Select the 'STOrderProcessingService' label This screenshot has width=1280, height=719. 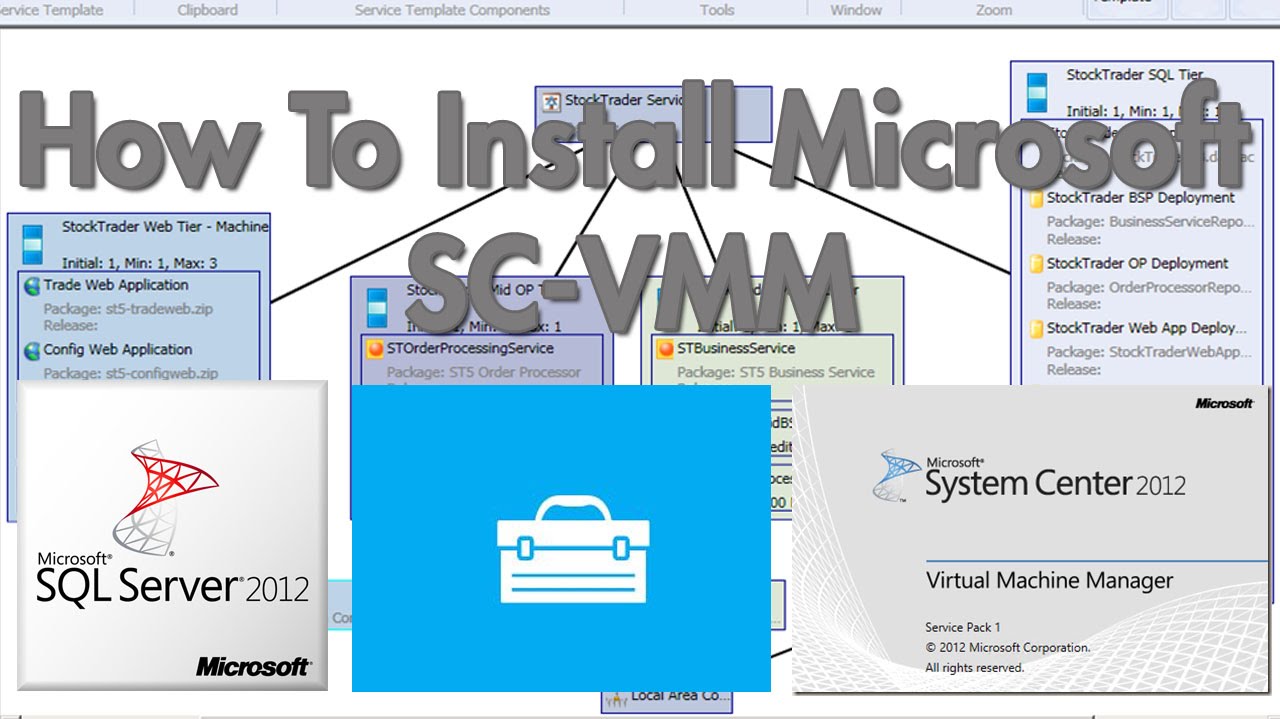pyautogui.click(x=470, y=348)
